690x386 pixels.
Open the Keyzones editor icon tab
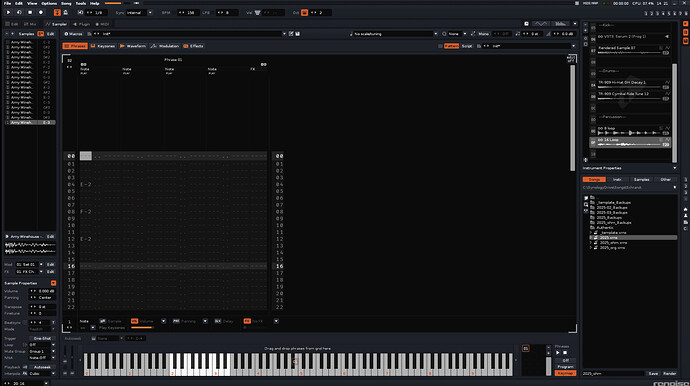103,46
